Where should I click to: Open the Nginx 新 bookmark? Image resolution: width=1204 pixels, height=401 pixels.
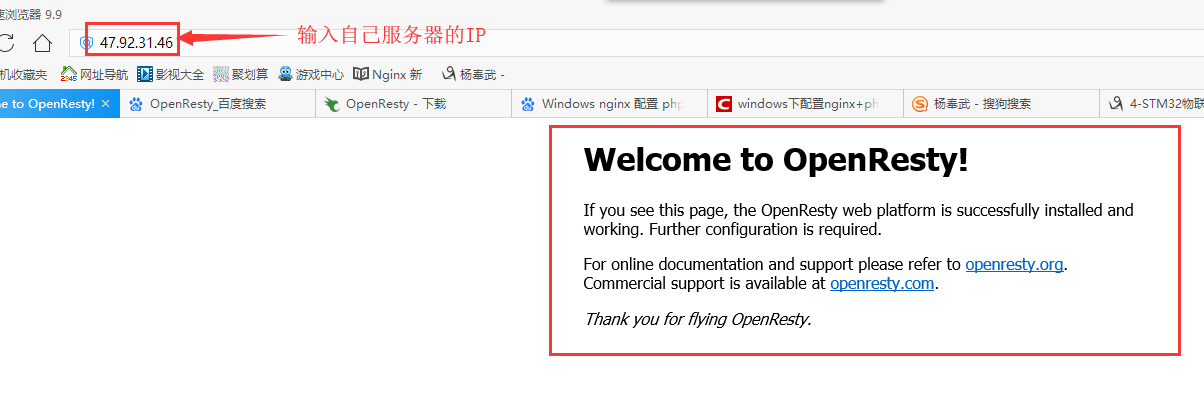[x=388, y=74]
